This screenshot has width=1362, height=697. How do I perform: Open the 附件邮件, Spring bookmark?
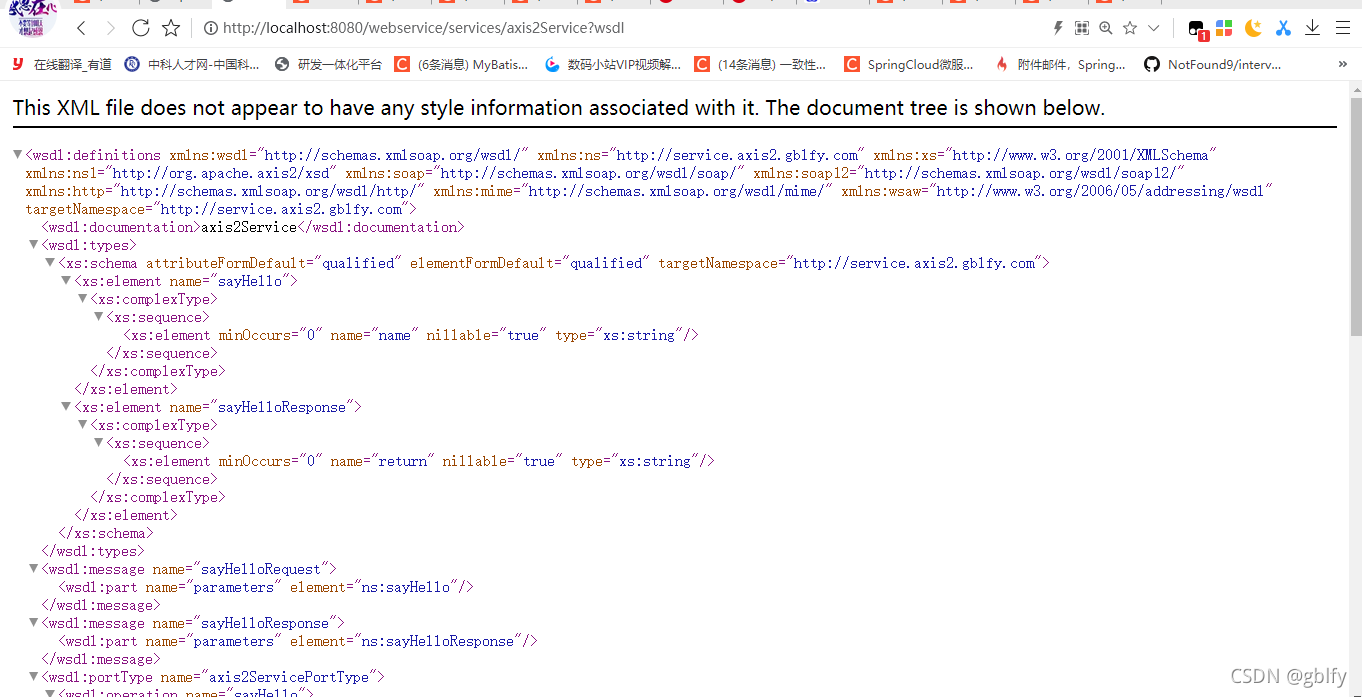point(1060,64)
